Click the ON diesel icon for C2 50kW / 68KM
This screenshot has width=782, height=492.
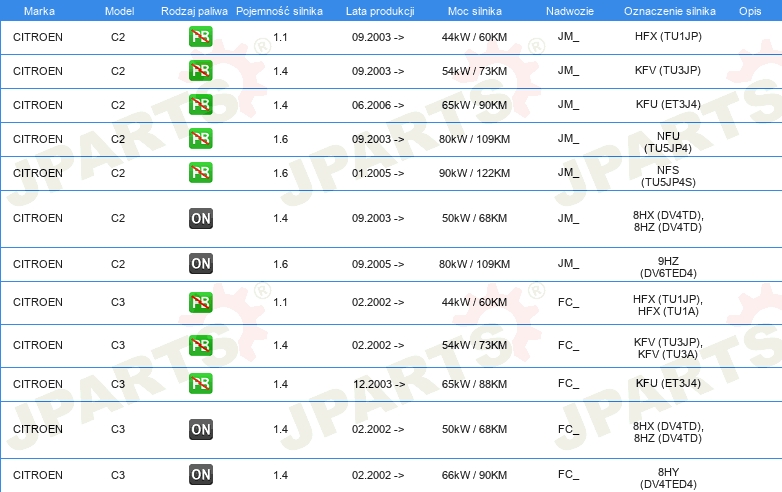tap(200, 218)
